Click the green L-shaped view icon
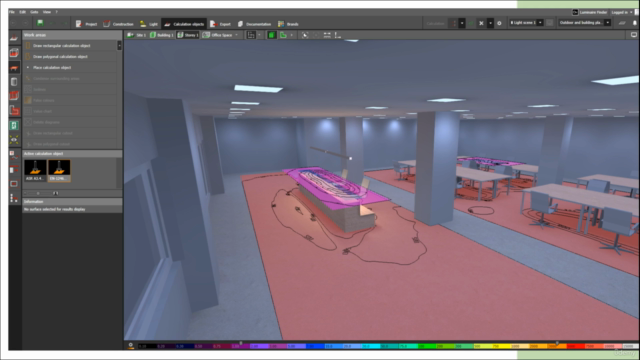 pos(283,35)
